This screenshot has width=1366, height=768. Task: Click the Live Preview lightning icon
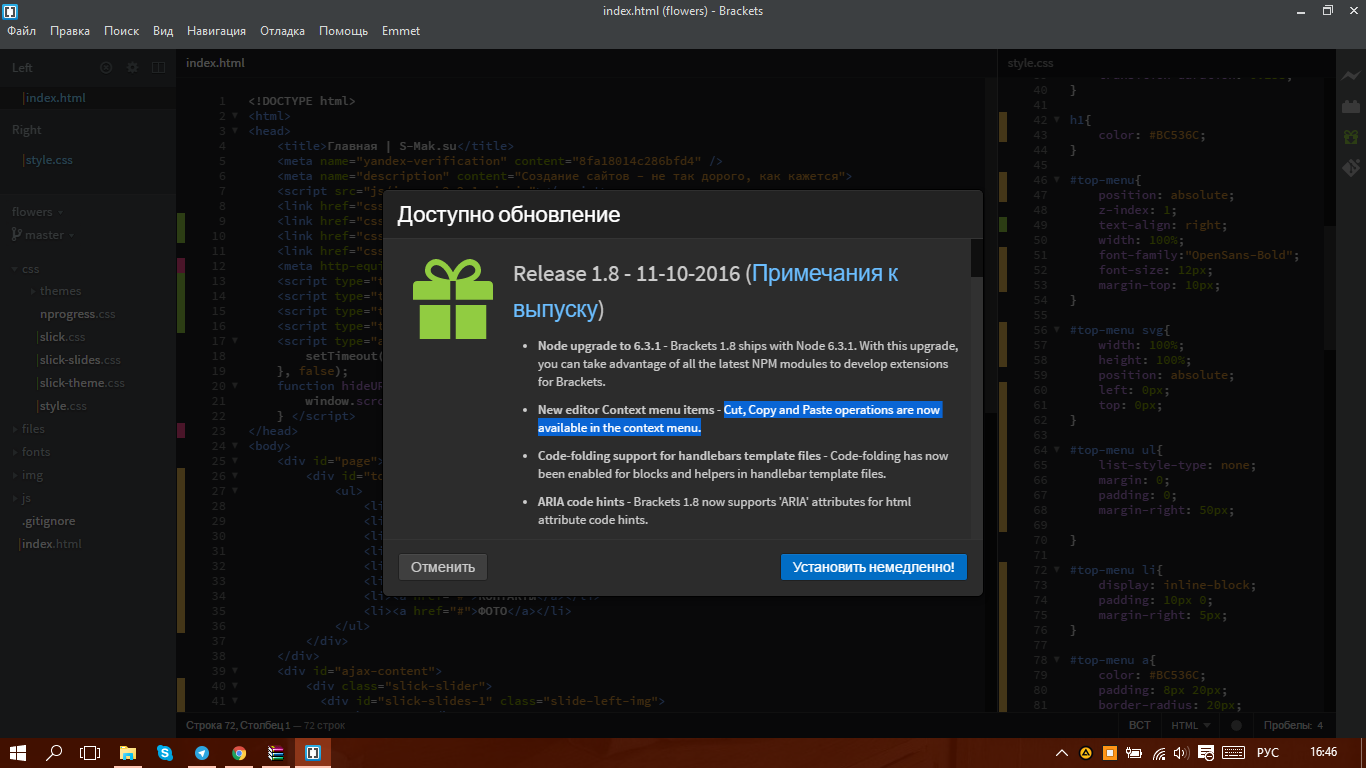pos(1350,76)
